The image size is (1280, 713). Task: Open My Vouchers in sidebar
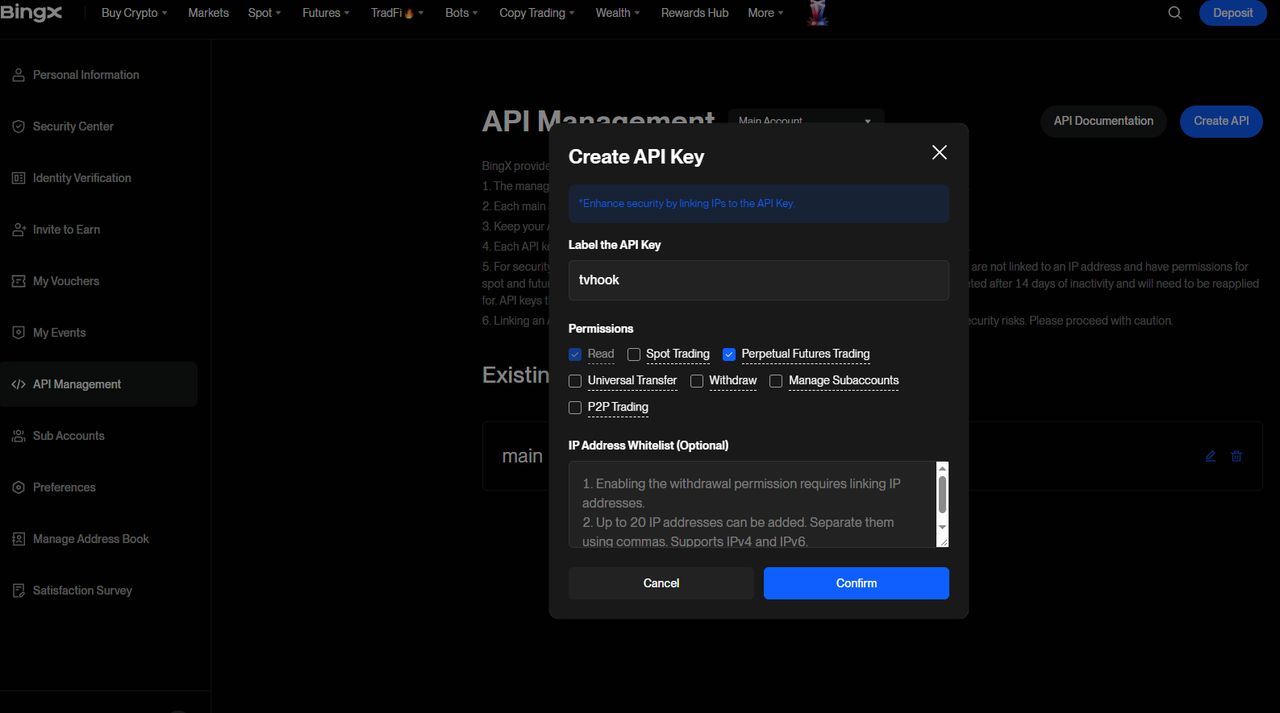click(66, 281)
